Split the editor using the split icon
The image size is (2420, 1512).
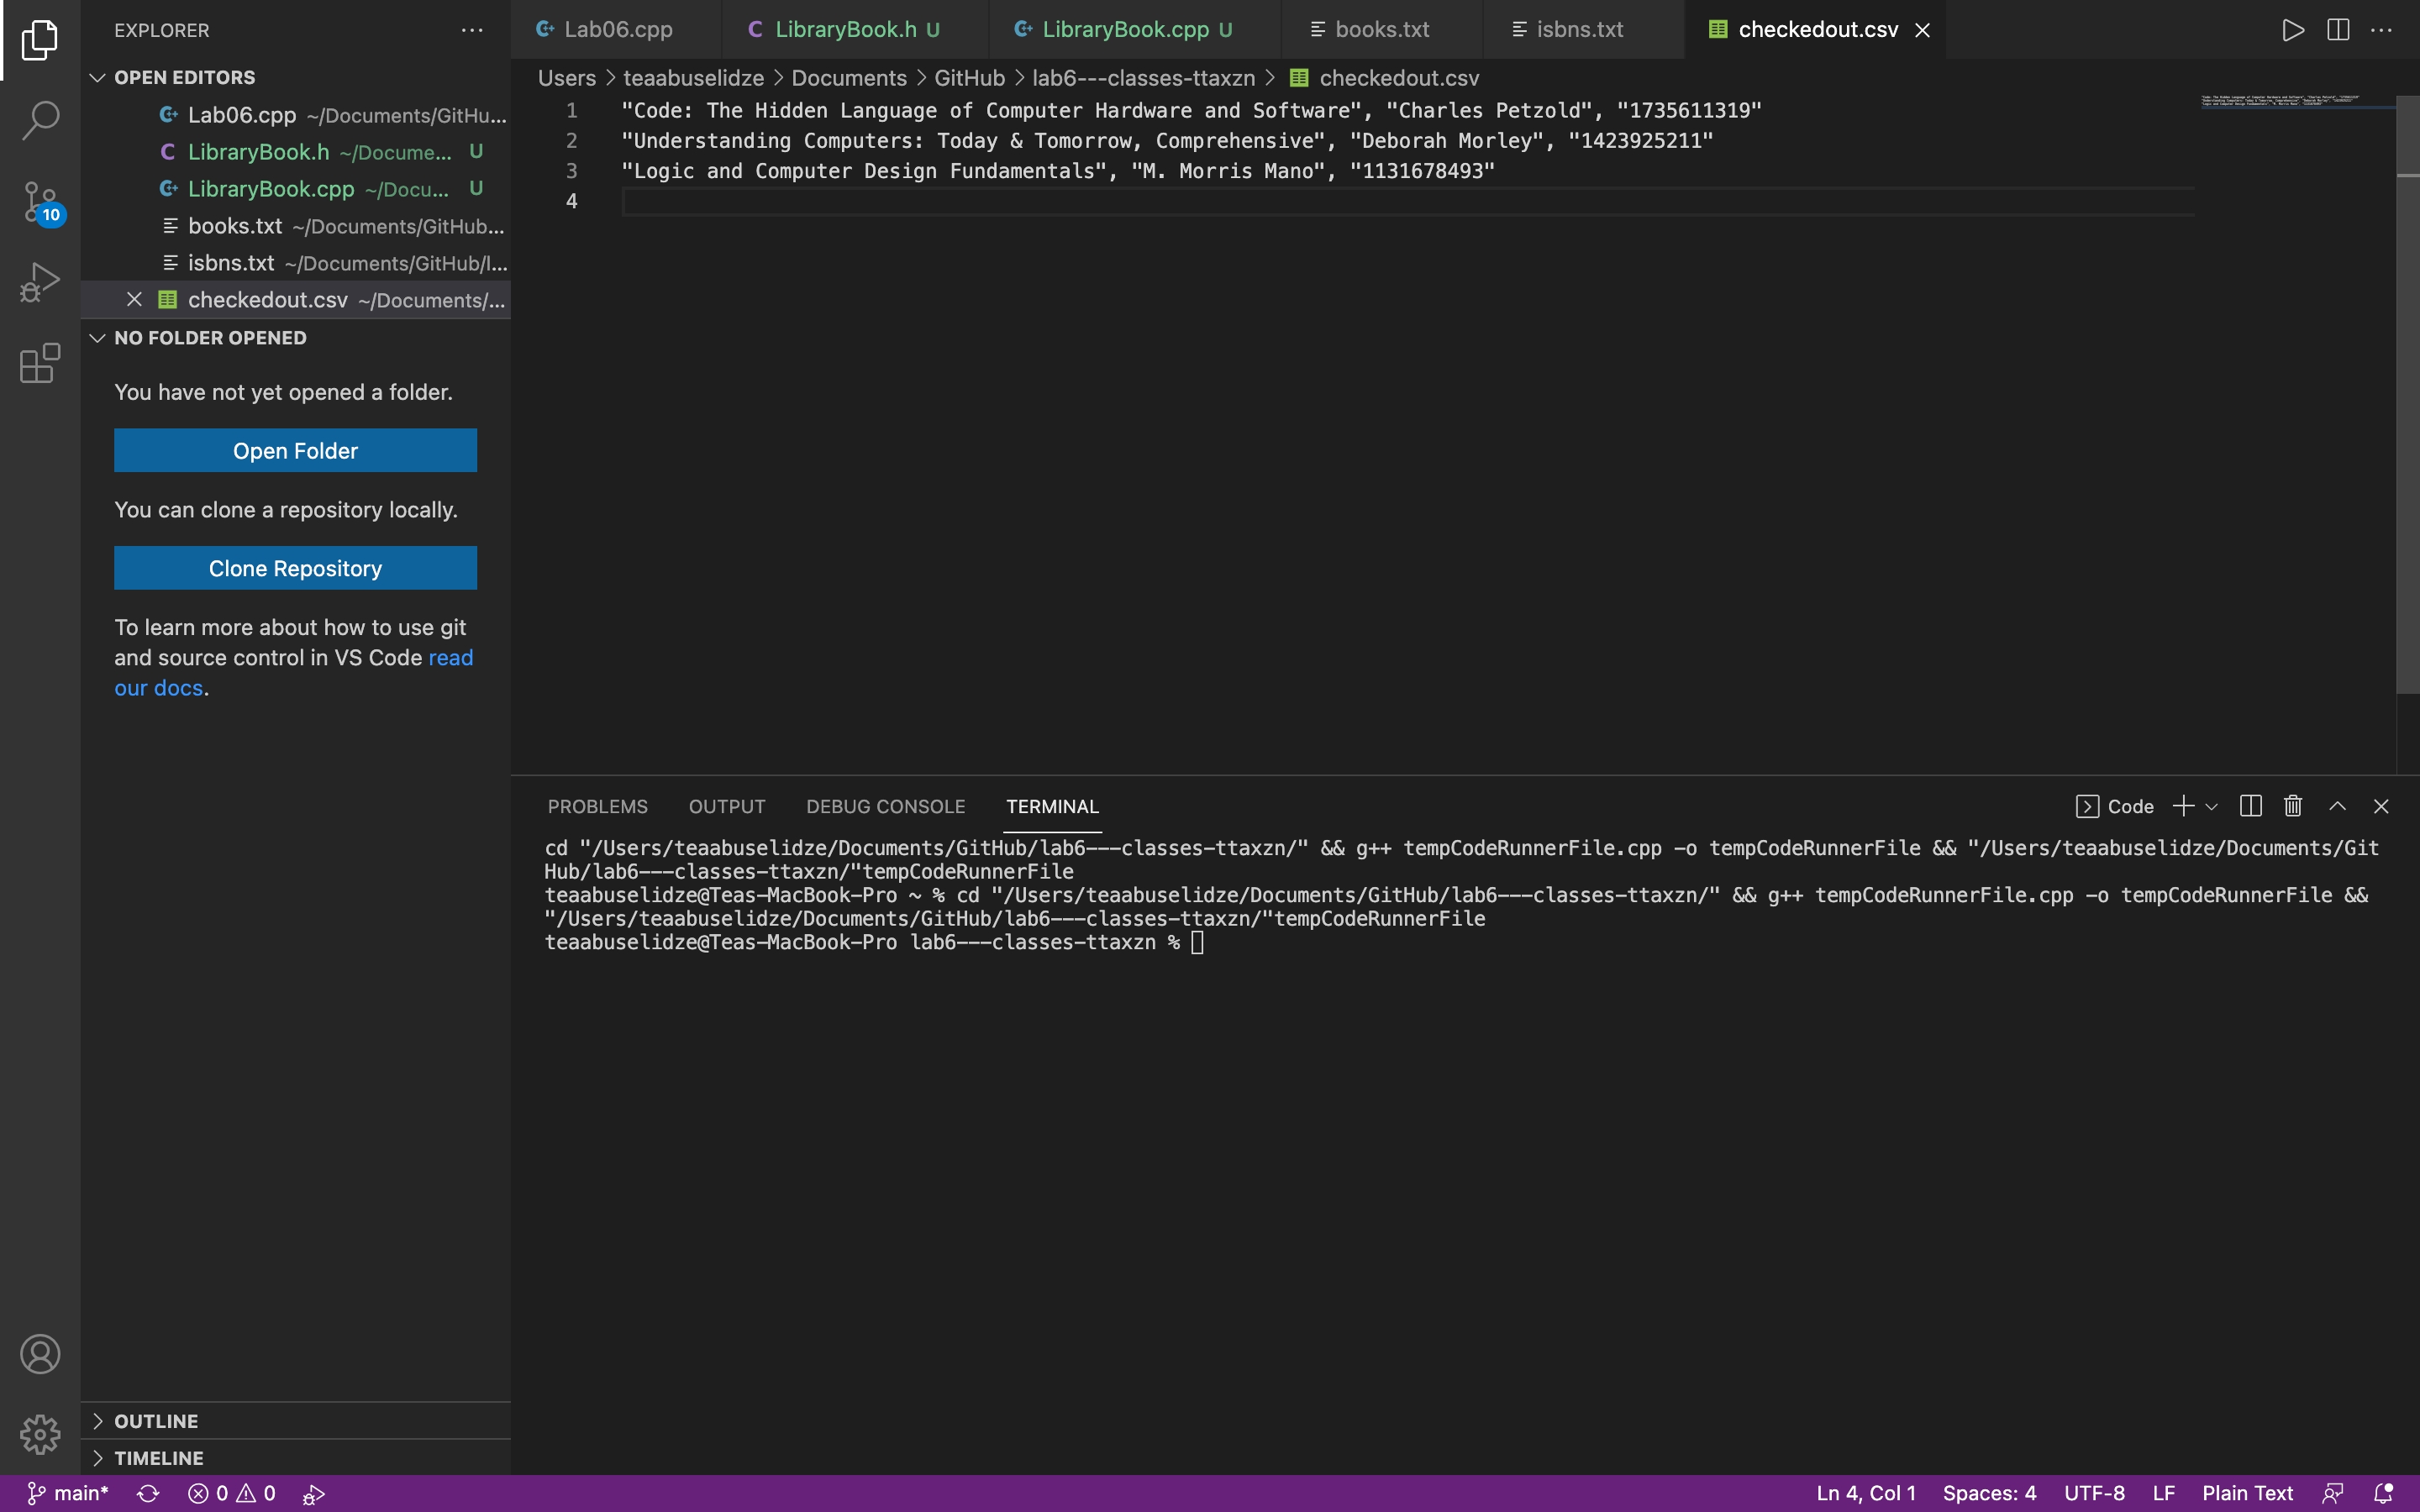(x=2338, y=29)
